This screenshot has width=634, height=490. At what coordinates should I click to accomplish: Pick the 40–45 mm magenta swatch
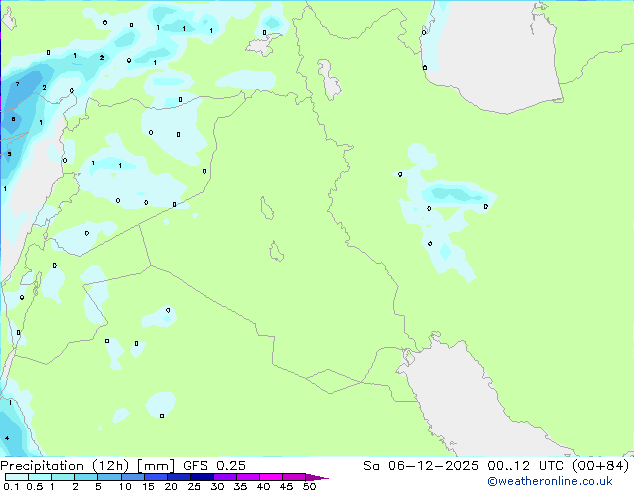coord(271,477)
